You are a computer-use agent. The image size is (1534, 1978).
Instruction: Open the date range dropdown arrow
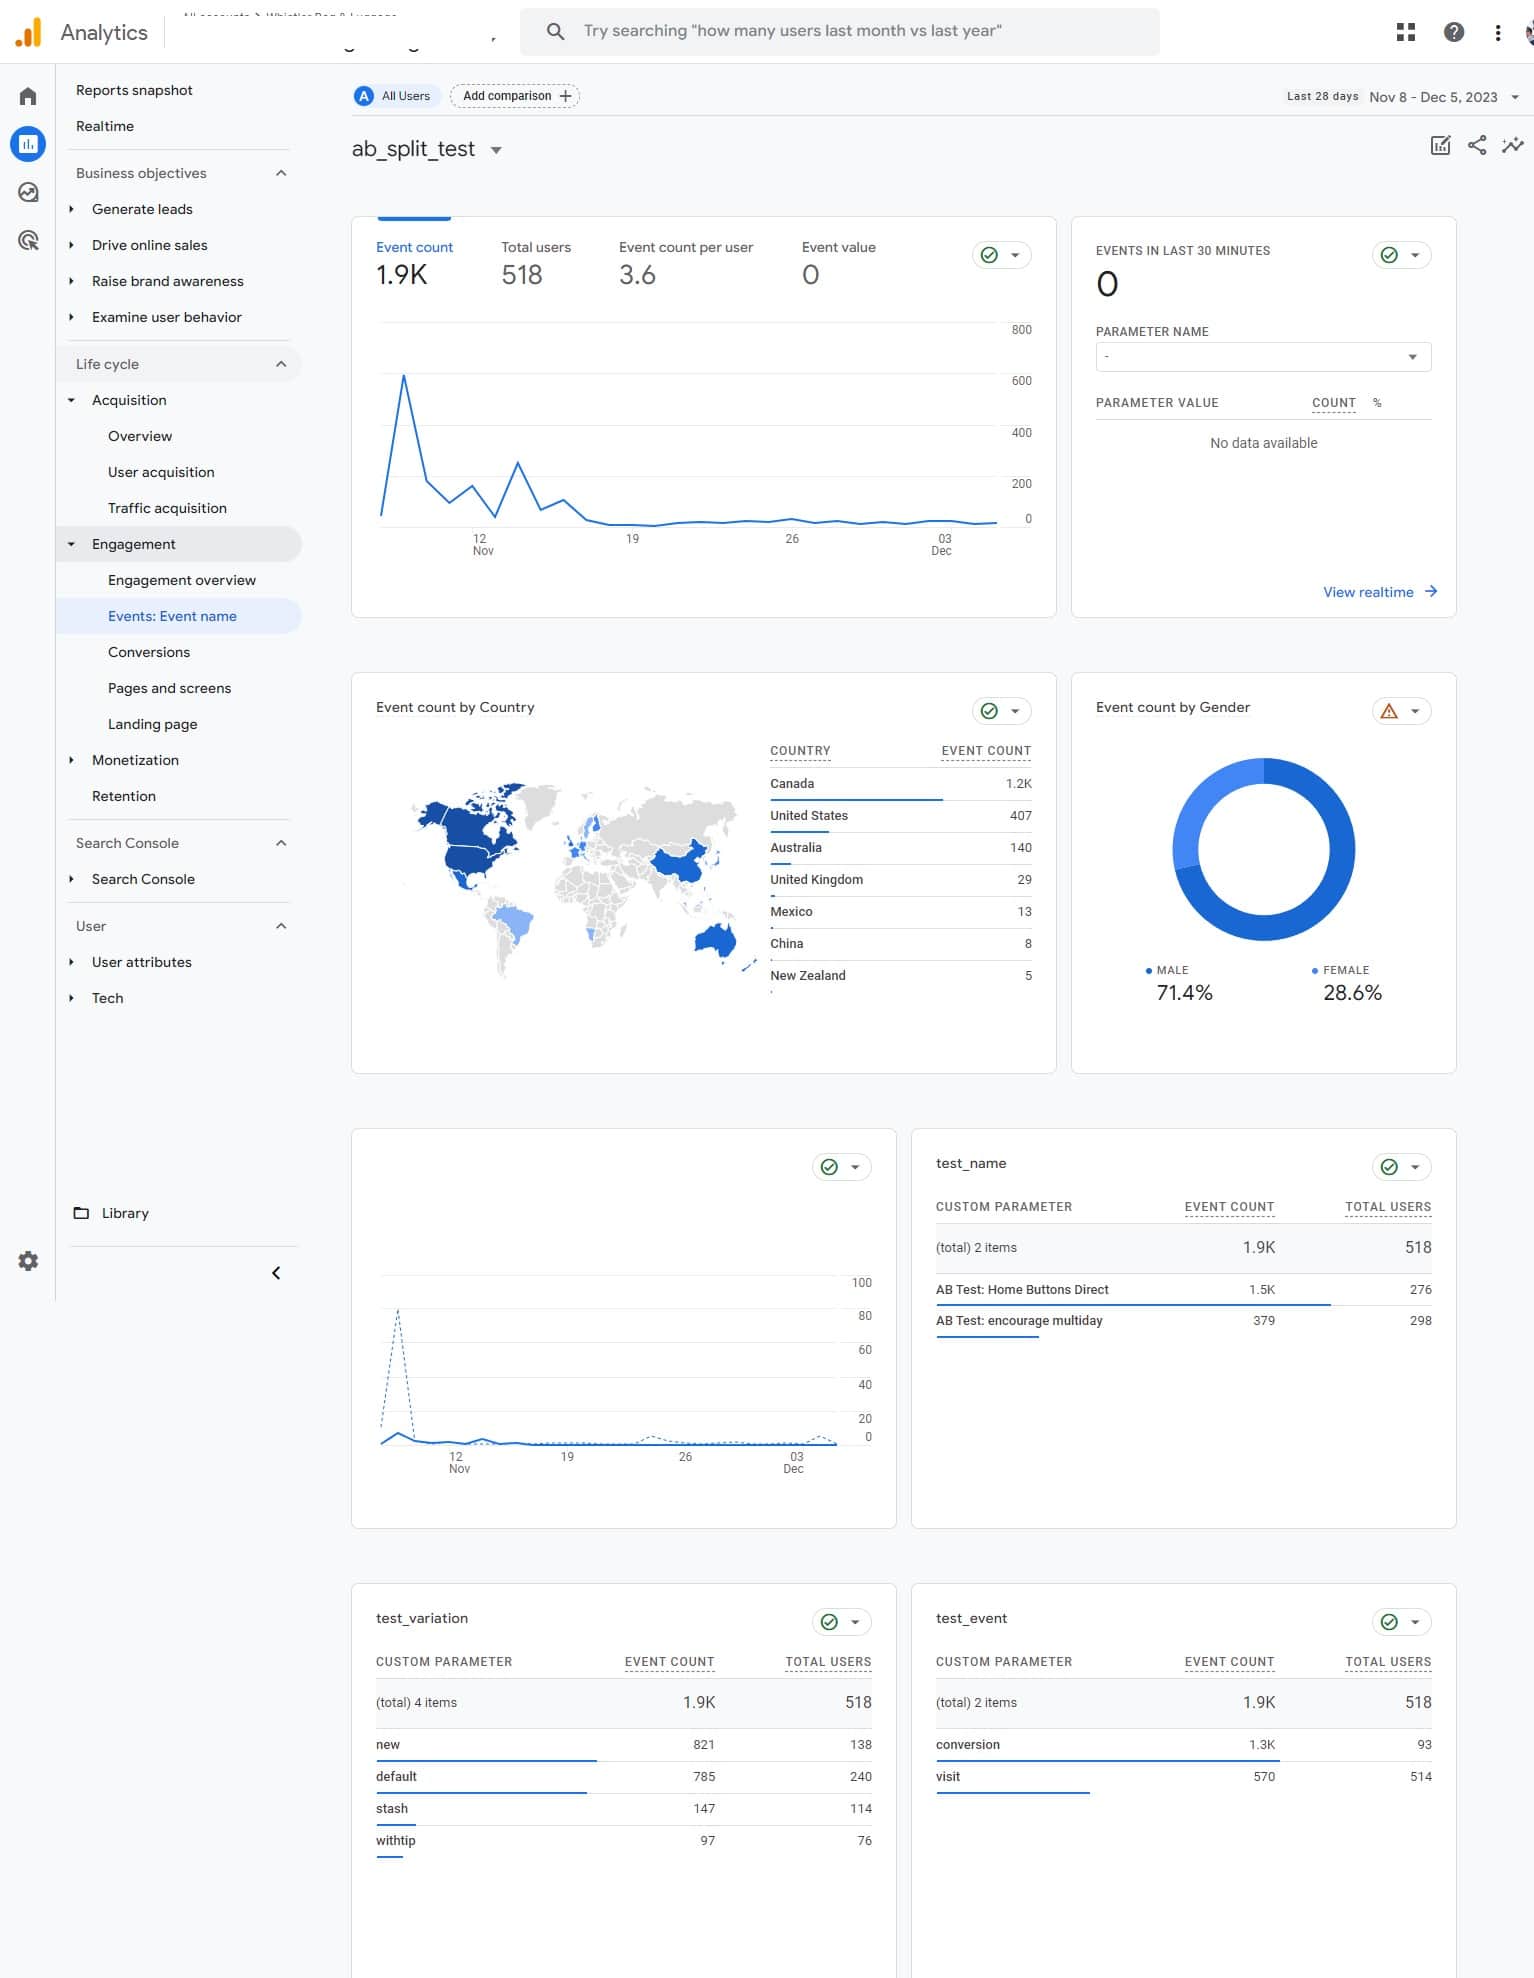[1515, 97]
